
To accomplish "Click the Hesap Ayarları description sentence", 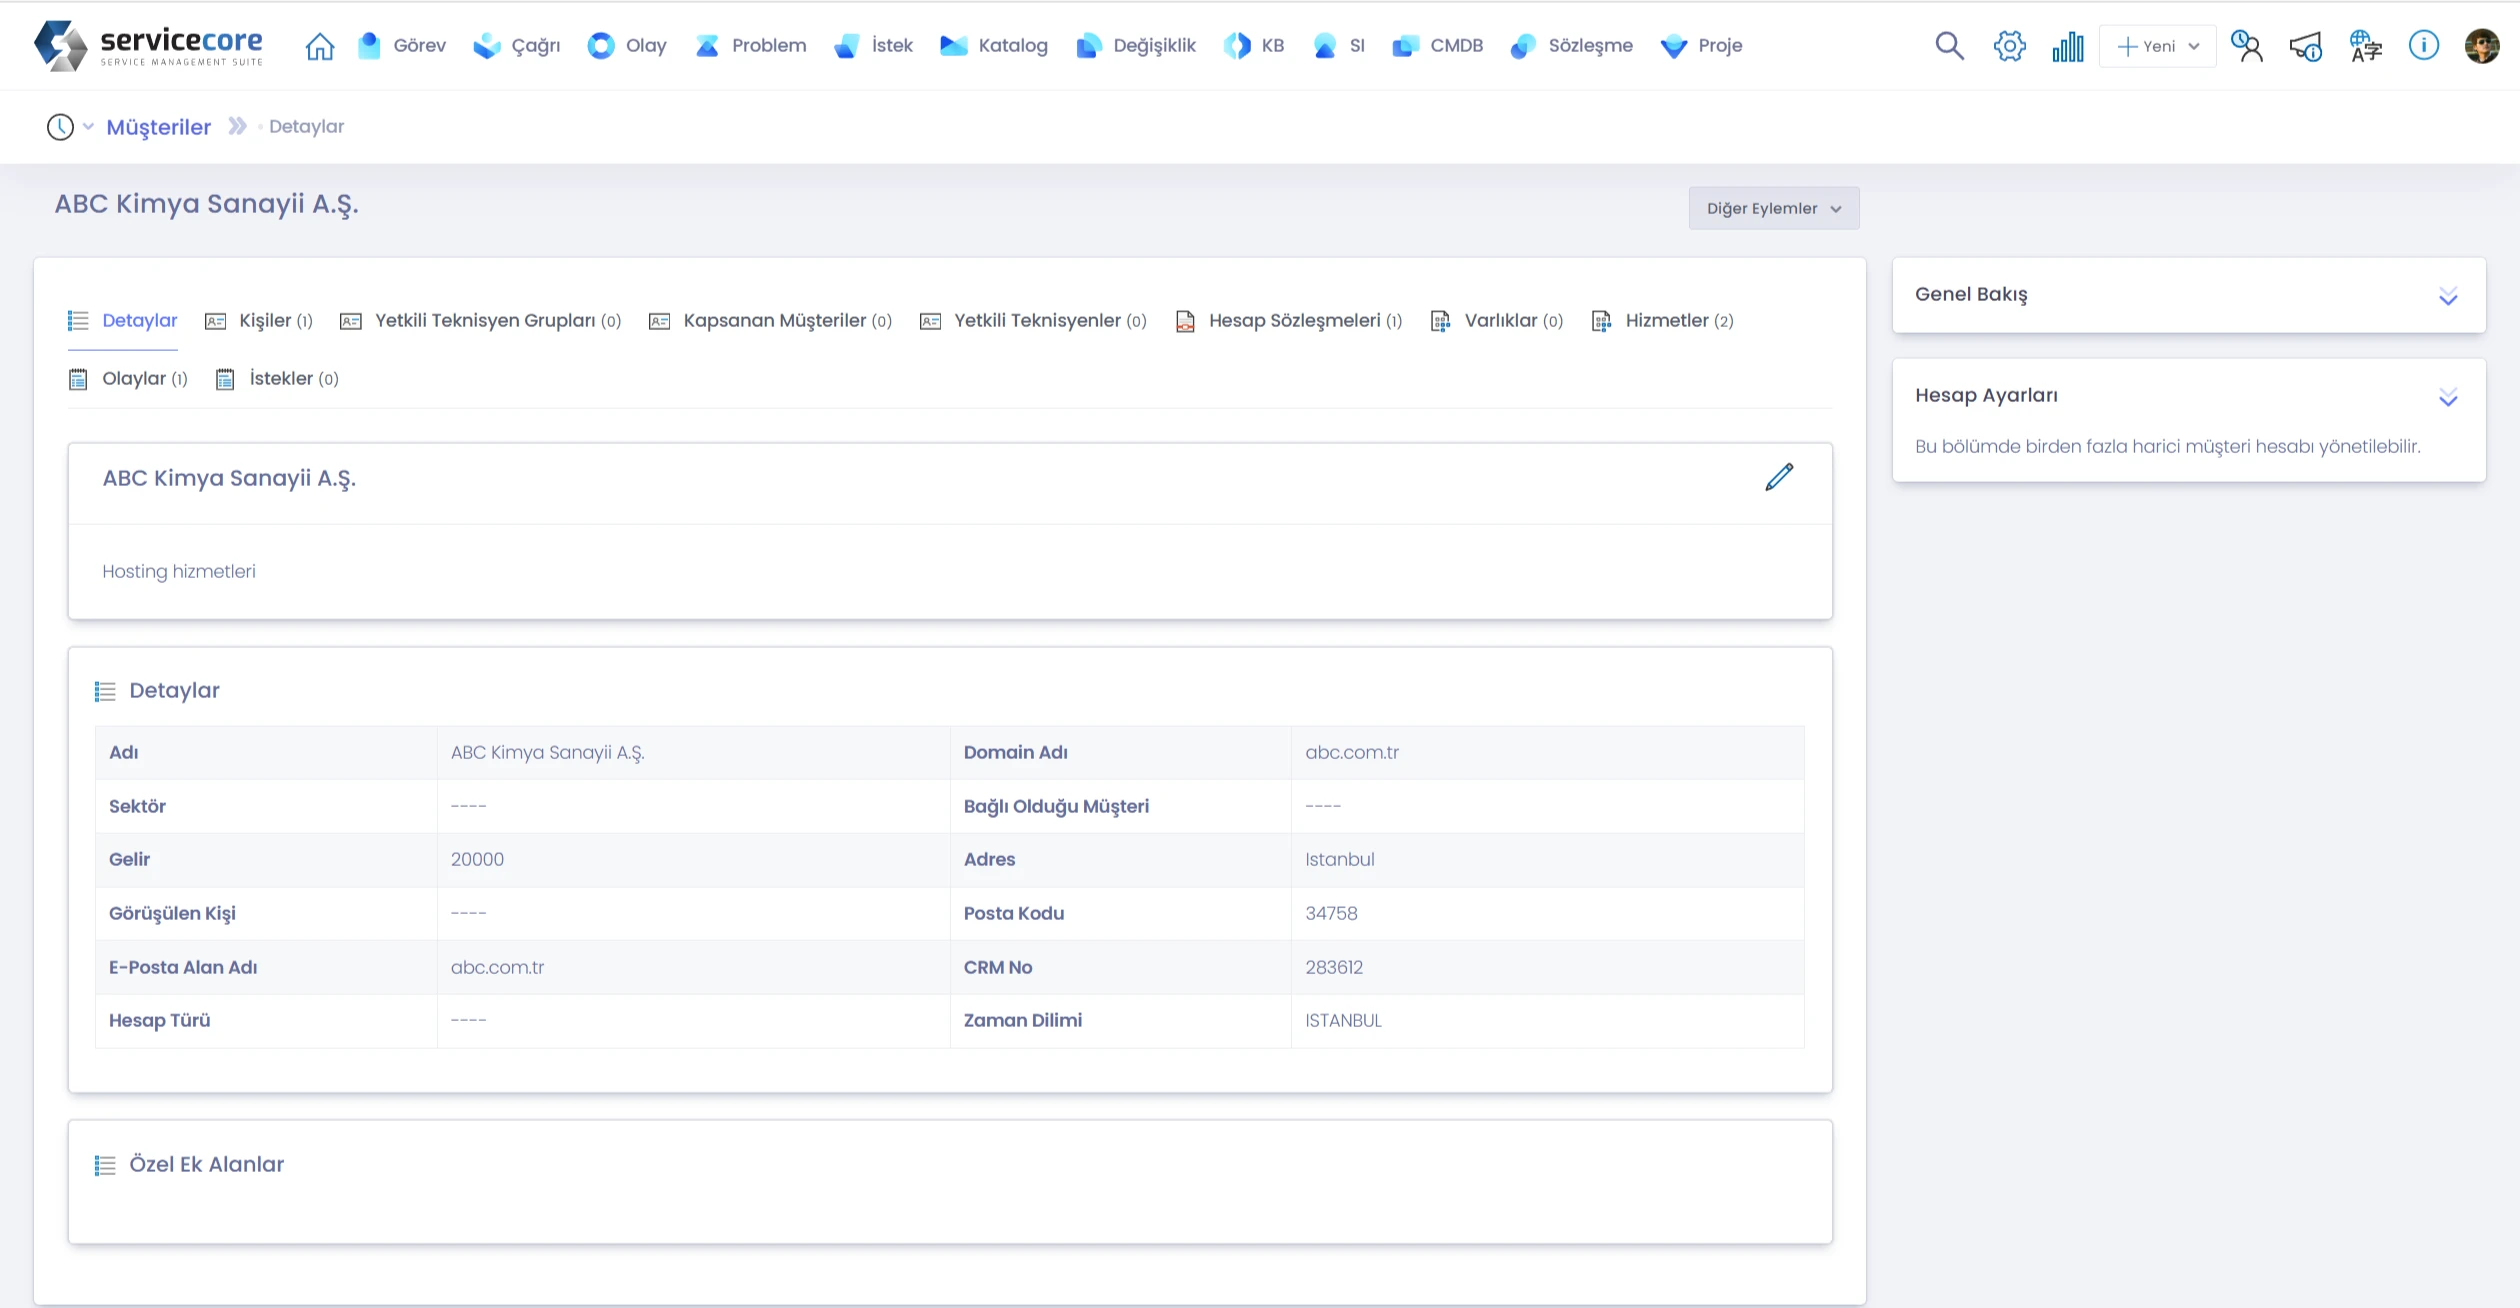I will [2167, 447].
